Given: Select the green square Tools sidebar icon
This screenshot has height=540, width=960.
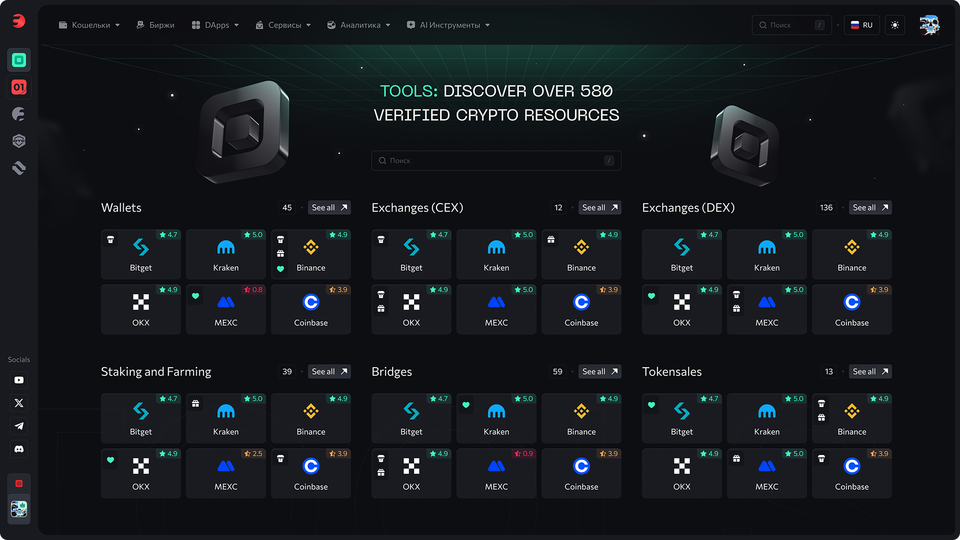Looking at the screenshot, I should [19, 60].
